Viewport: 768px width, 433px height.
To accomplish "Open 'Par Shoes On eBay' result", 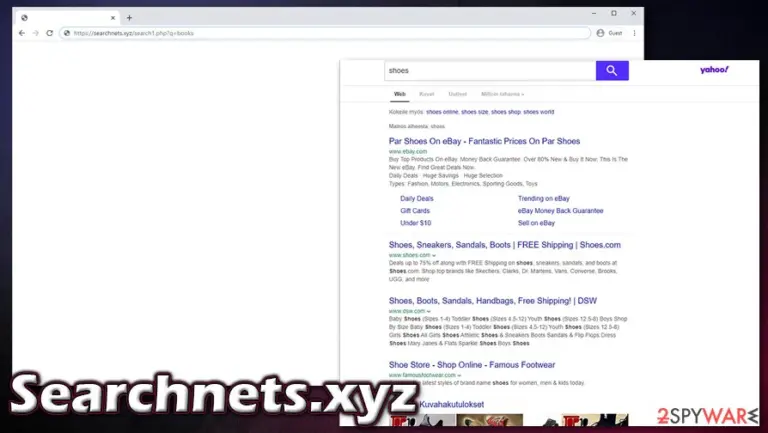I will pyautogui.click(x=484, y=141).
